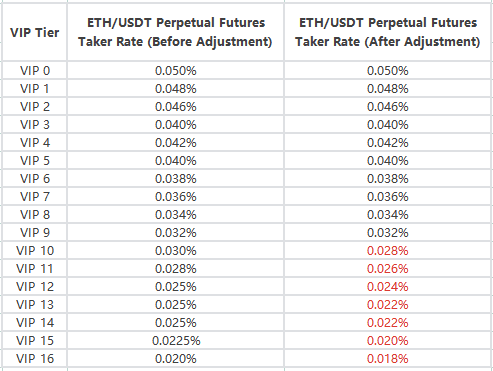Screen dimensions: 493x371
Task: Click the Before Adjustment column header
Action: pos(175,32)
